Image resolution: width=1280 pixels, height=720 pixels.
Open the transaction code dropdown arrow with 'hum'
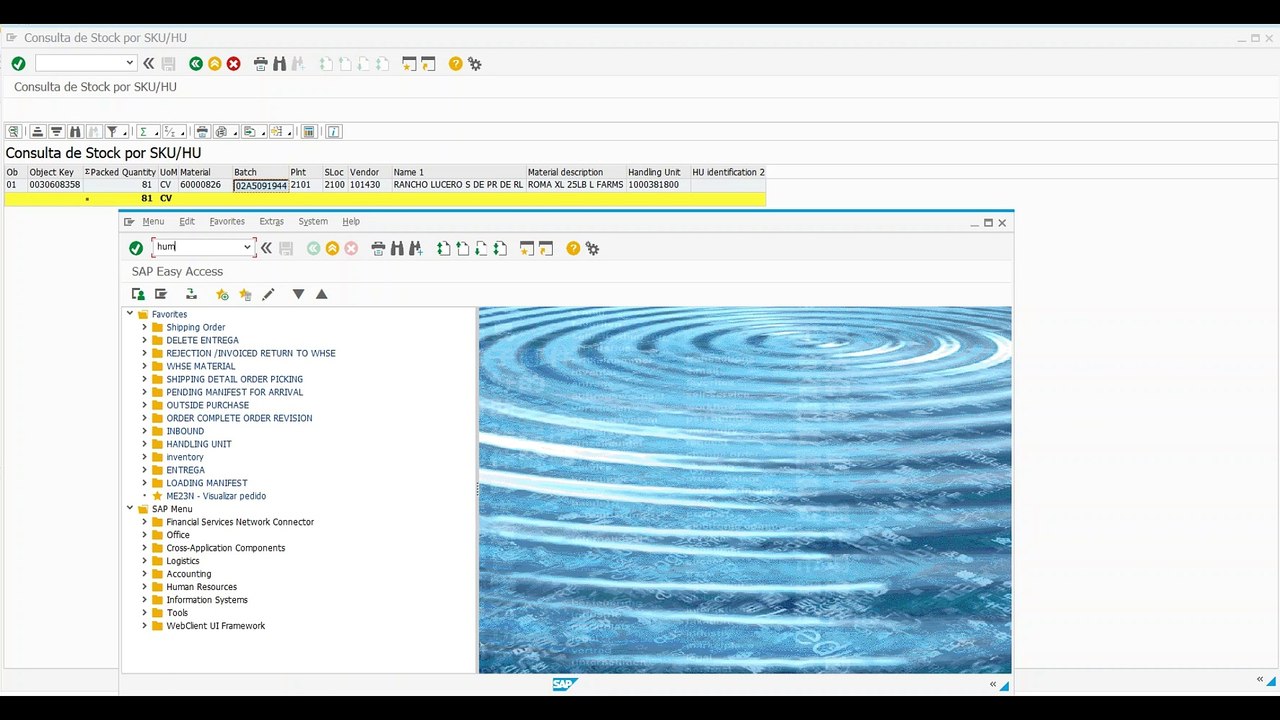tap(247, 247)
